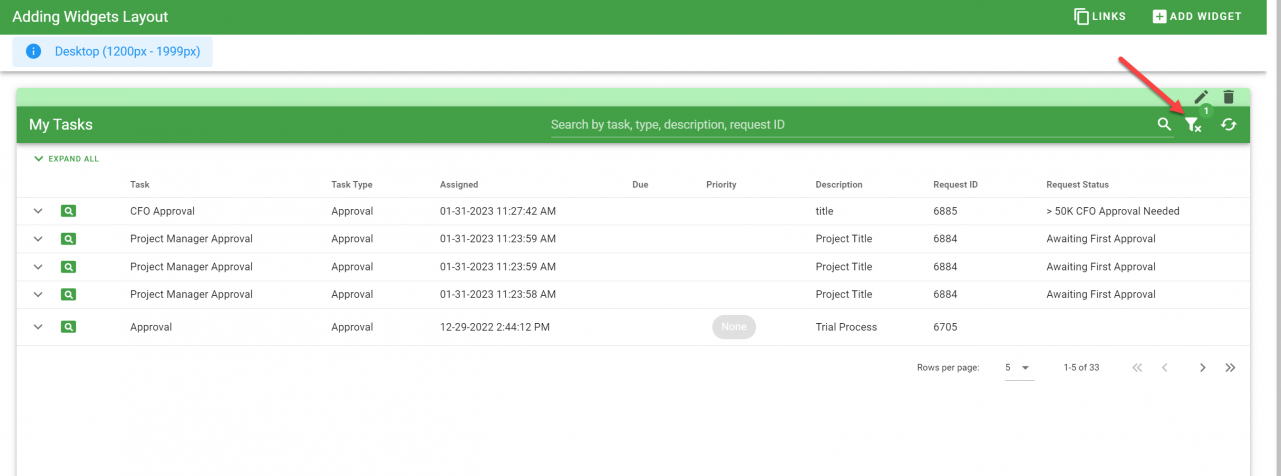Go to the next page of tasks

(x=1203, y=368)
